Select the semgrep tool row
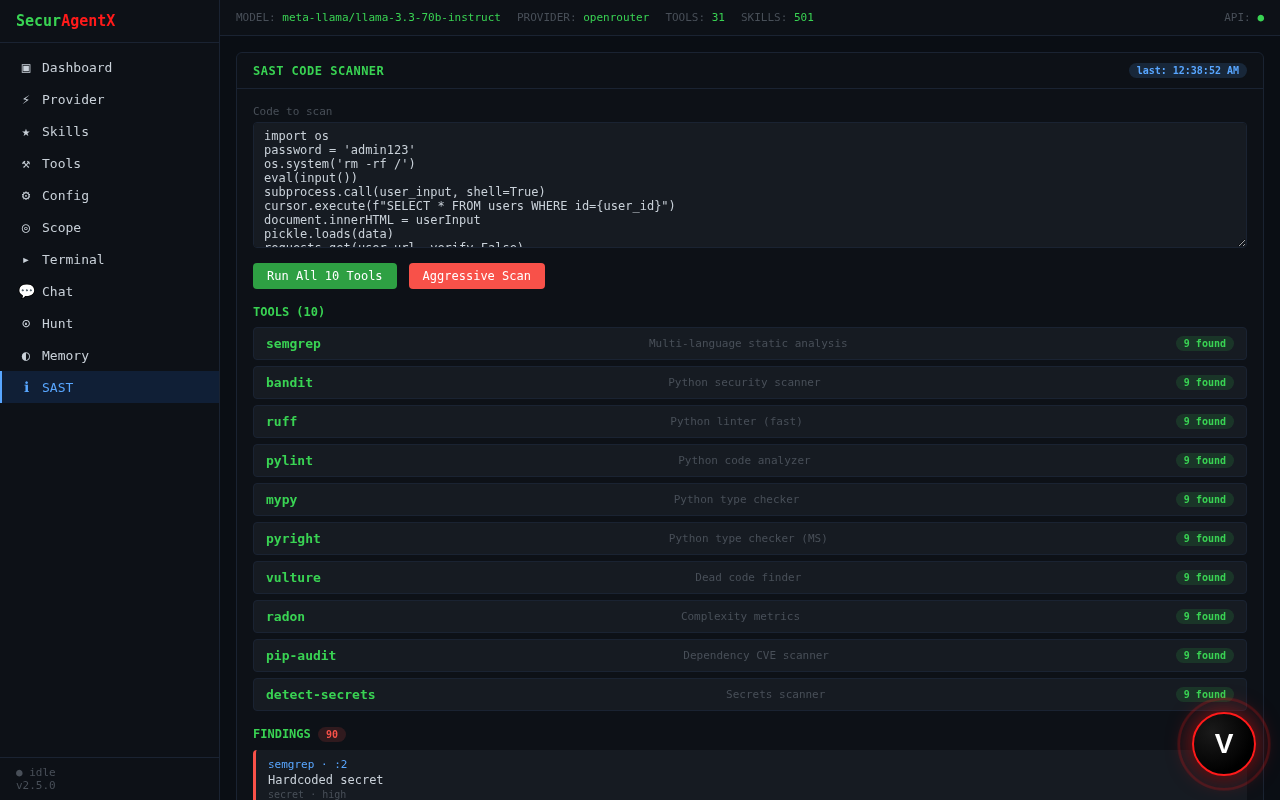This screenshot has height=800, width=1280. click(750, 343)
